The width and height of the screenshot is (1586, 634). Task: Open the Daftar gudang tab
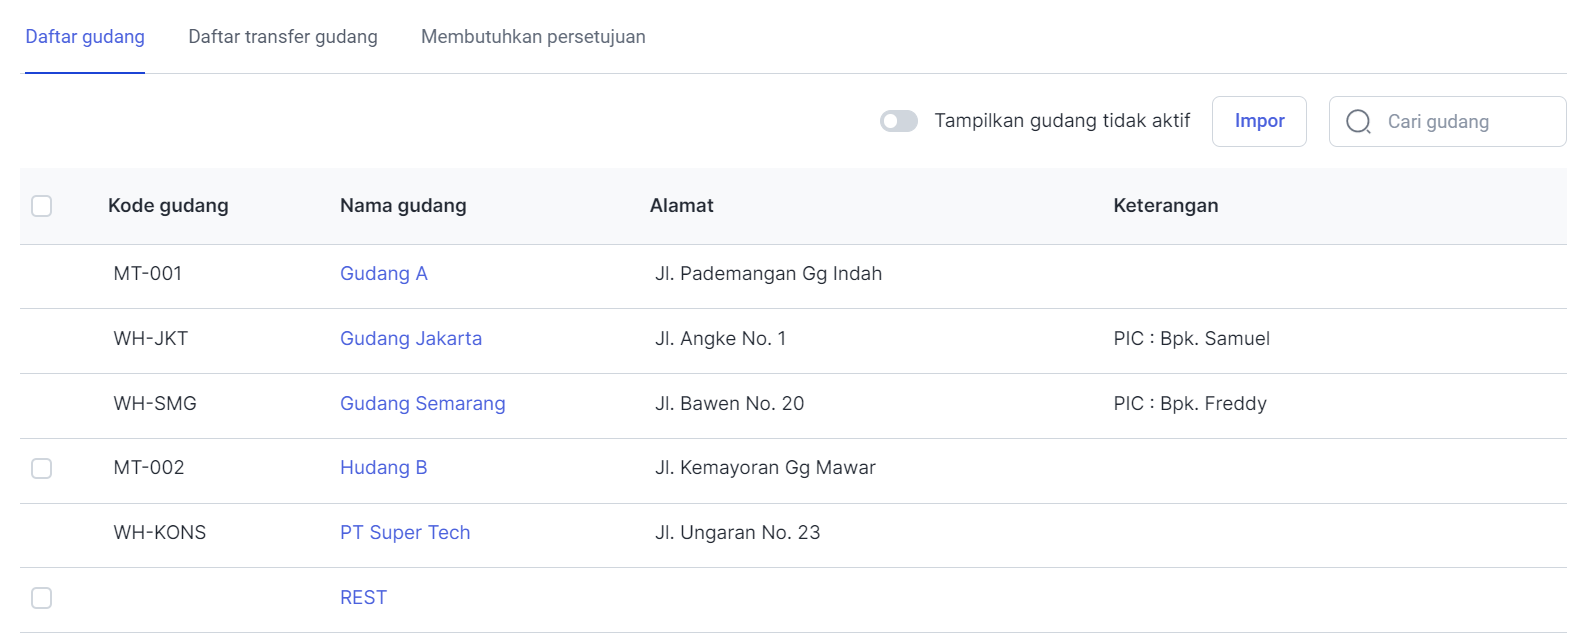point(85,37)
